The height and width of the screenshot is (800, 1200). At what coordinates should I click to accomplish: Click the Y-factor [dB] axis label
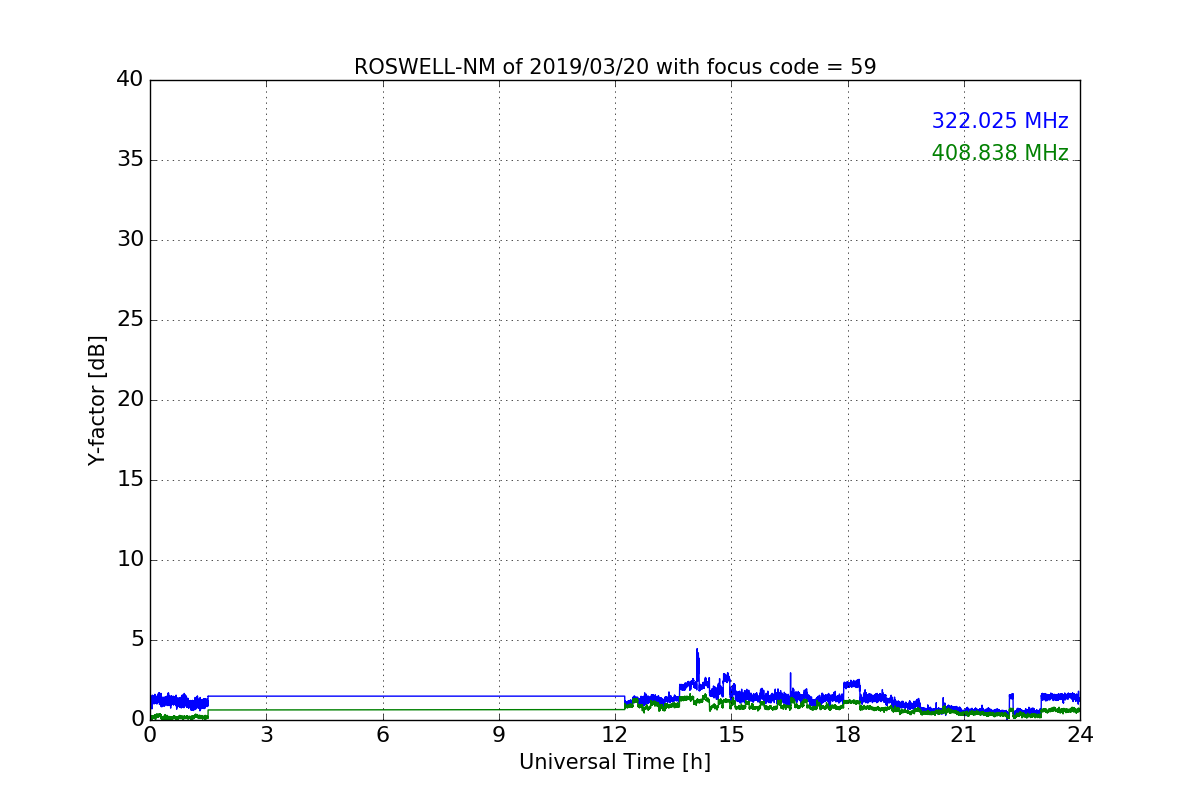[97, 400]
